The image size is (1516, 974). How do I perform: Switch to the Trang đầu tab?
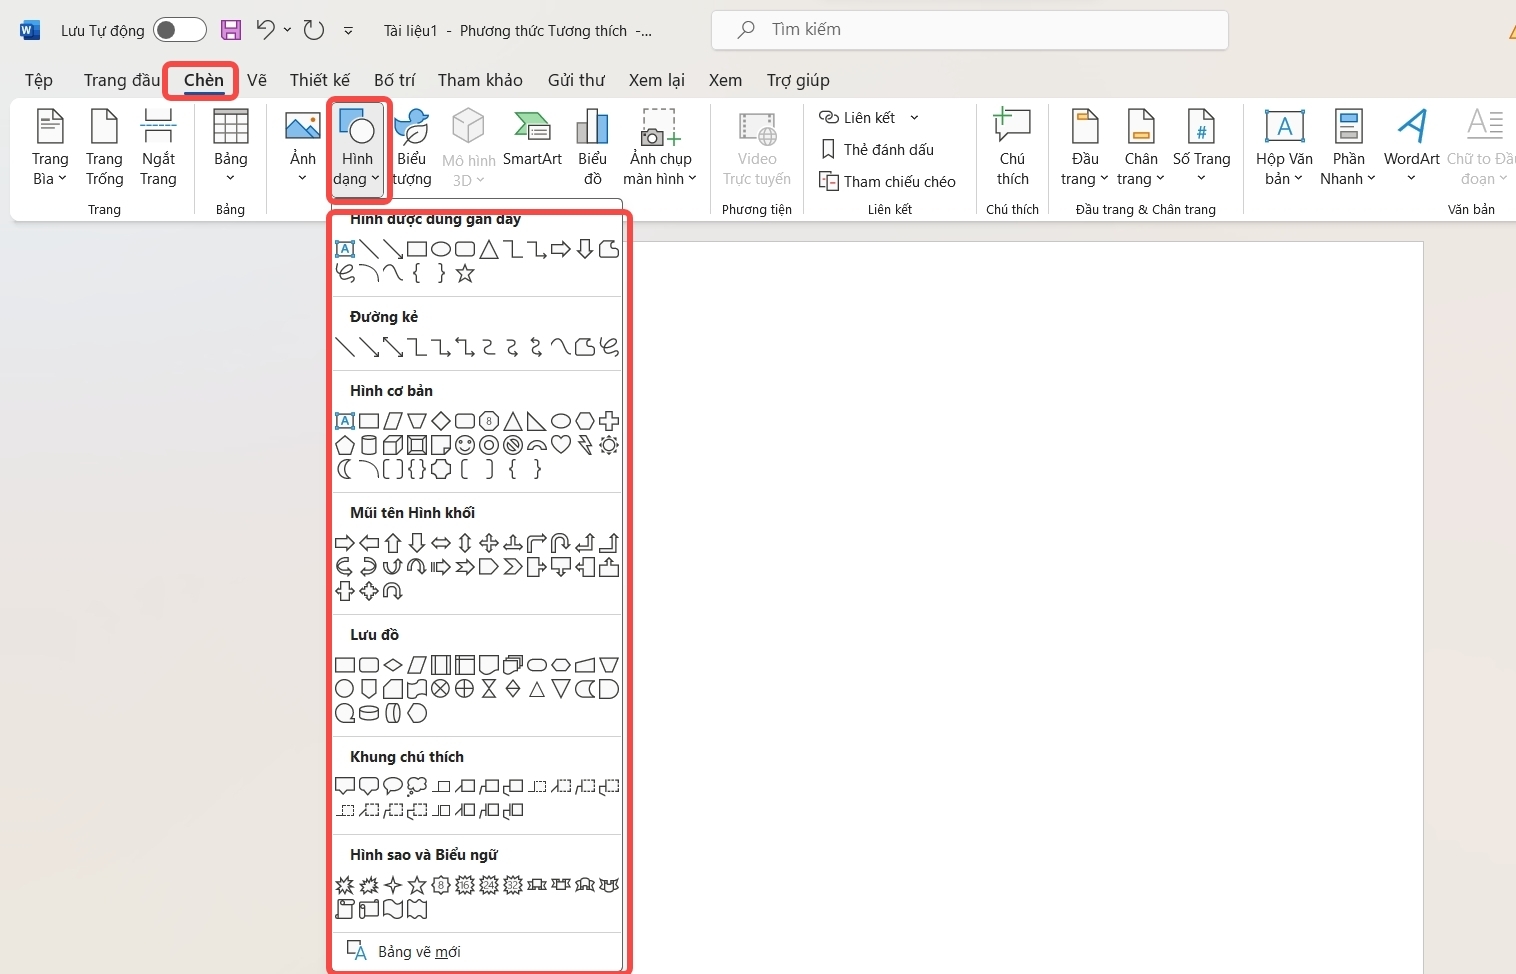(x=122, y=80)
